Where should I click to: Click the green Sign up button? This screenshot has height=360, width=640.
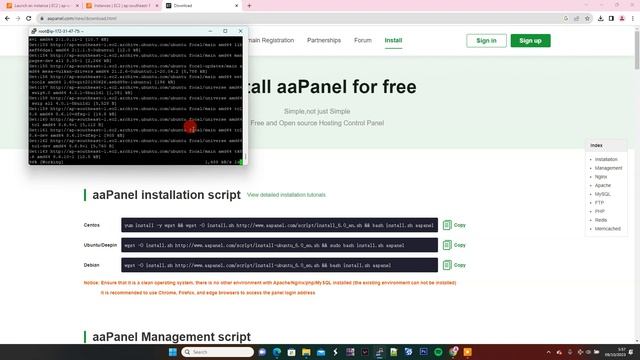pyautogui.click(x=530, y=40)
